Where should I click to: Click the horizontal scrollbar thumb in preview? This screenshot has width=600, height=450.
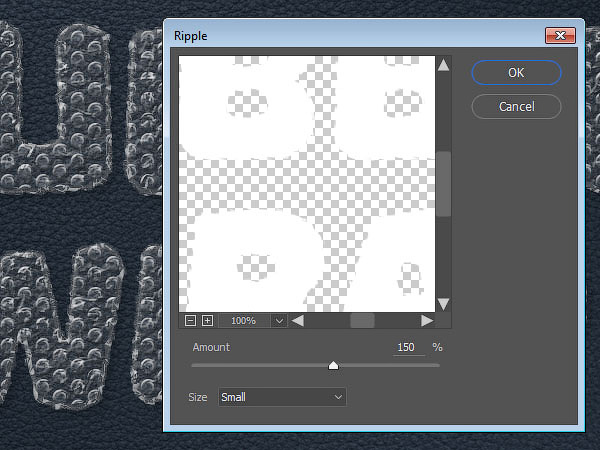coord(362,320)
